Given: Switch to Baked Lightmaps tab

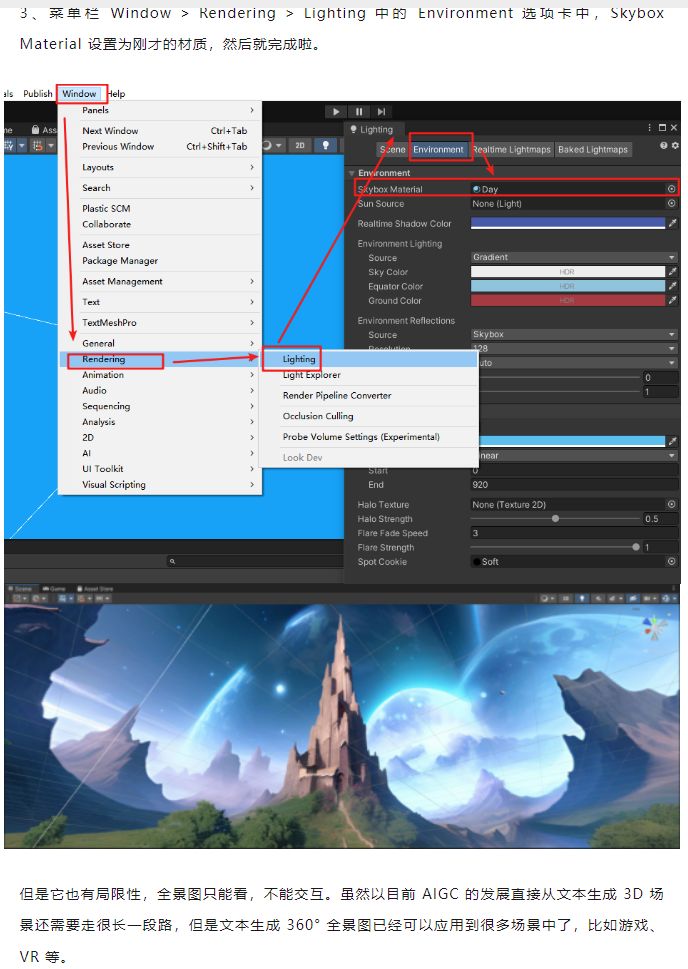Looking at the screenshot, I should pyautogui.click(x=593, y=150).
